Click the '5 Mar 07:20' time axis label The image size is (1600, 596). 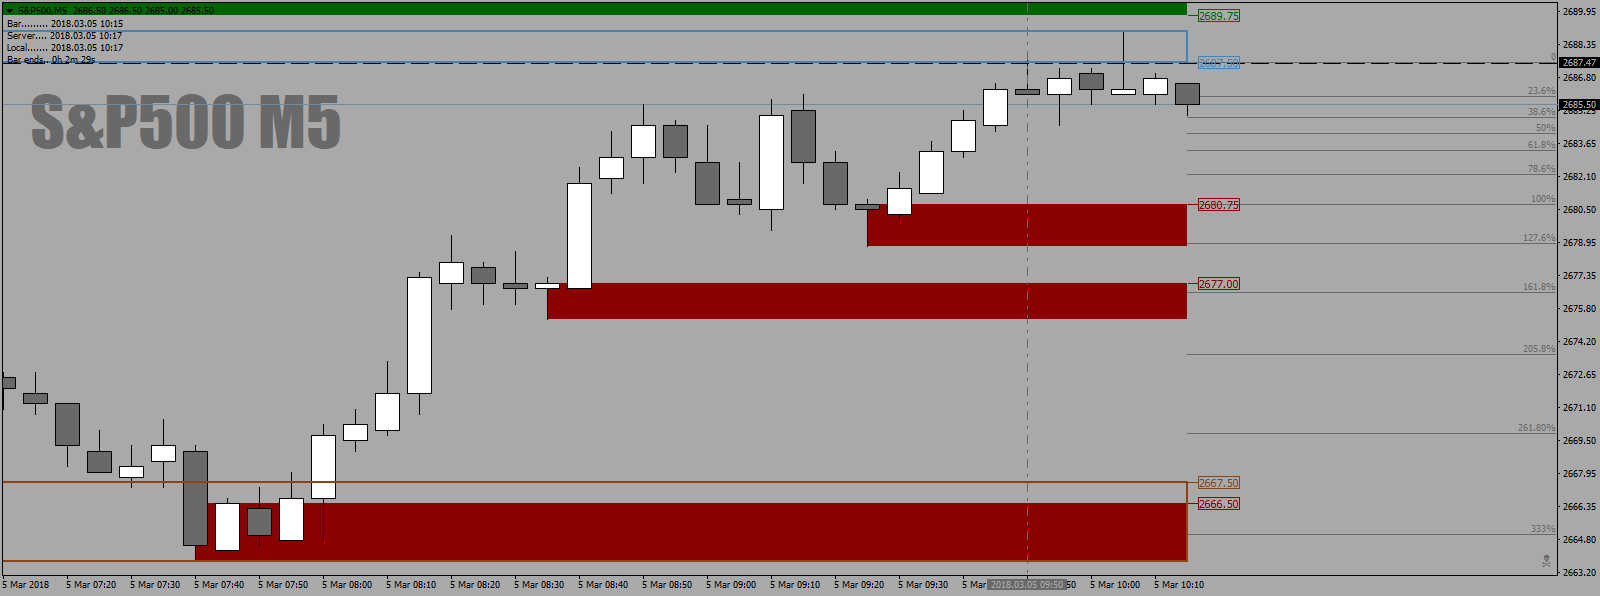tap(91, 585)
